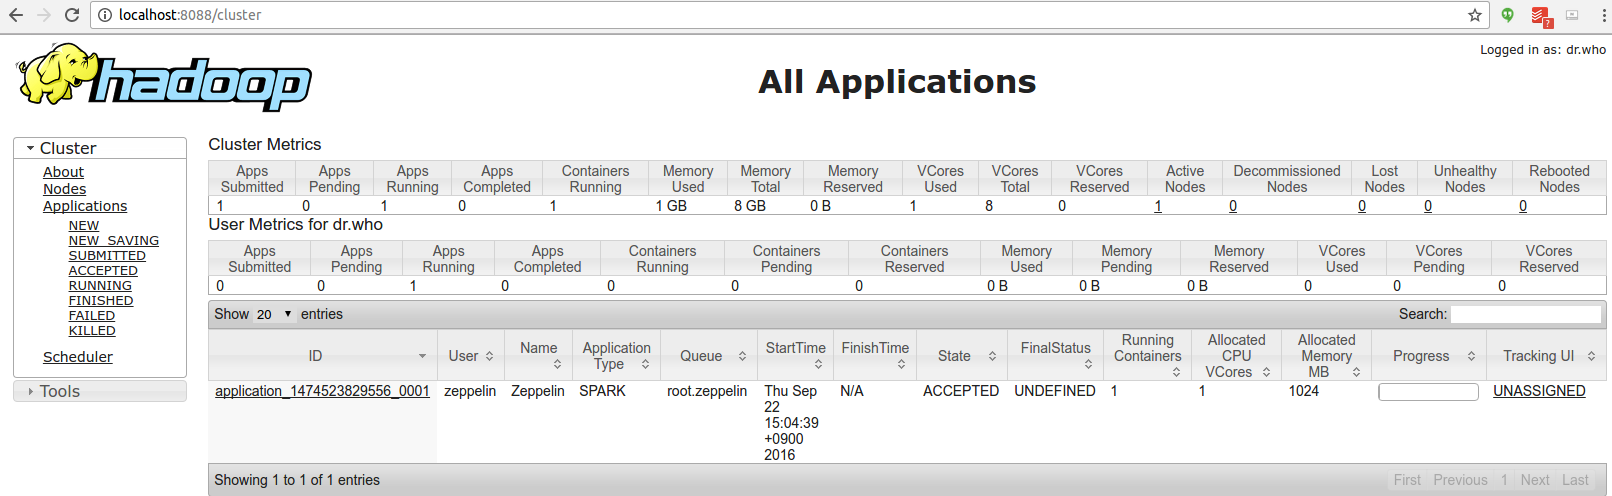This screenshot has height=496, width=1612.
Task: Click the browser back arrow
Action: coord(16,15)
